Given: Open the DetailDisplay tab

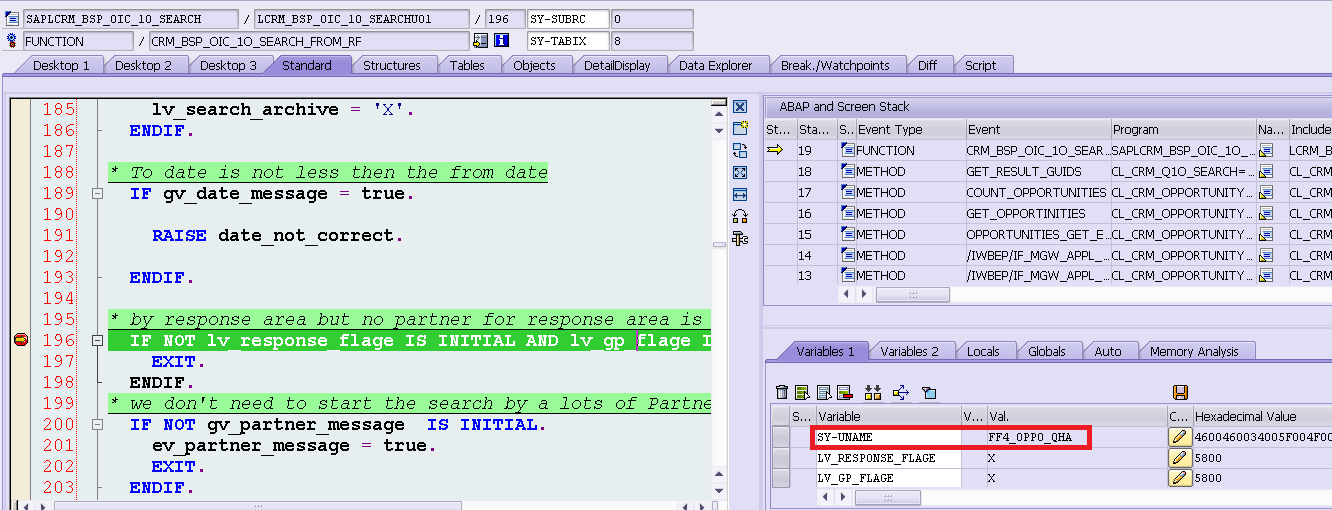Looking at the screenshot, I should pyautogui.click(x=617, y=65).
